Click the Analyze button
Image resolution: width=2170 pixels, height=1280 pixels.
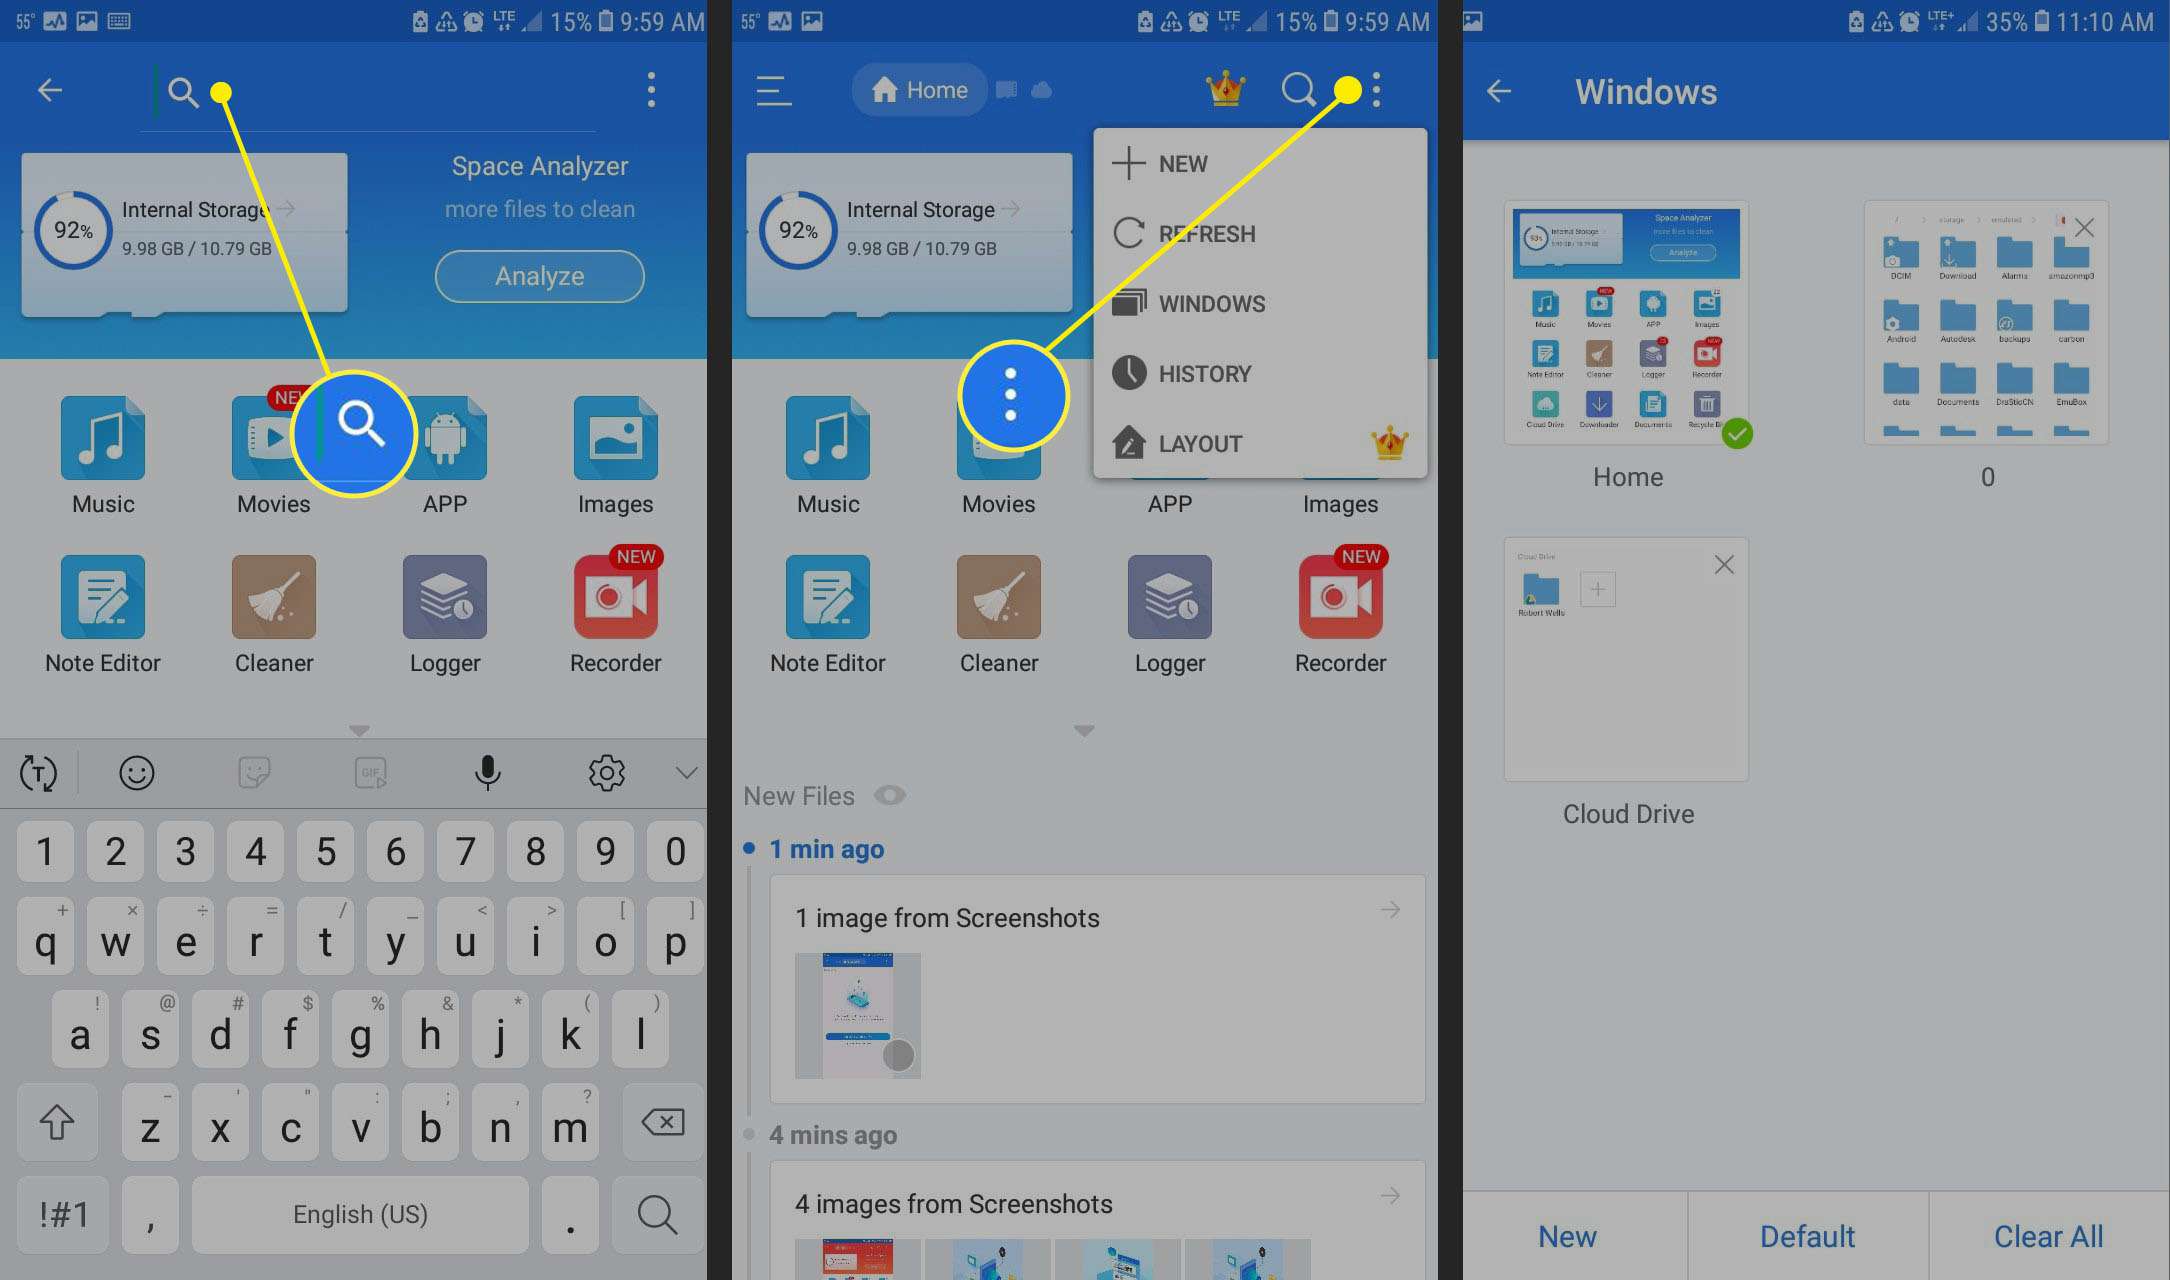539,276
